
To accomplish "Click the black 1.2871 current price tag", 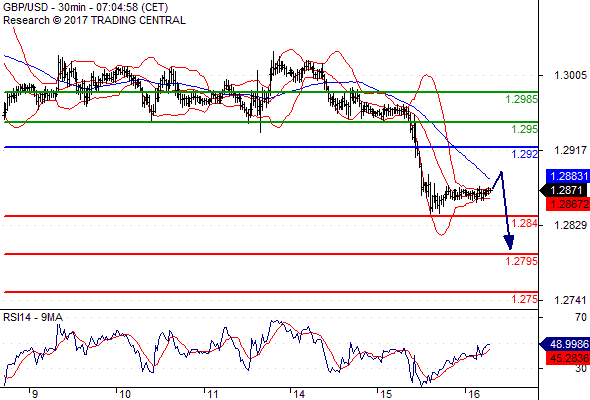I will pos(564,190).
